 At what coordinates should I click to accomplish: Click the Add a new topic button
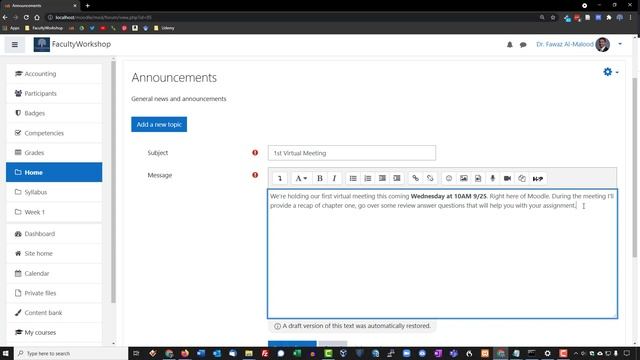(159, 124)
